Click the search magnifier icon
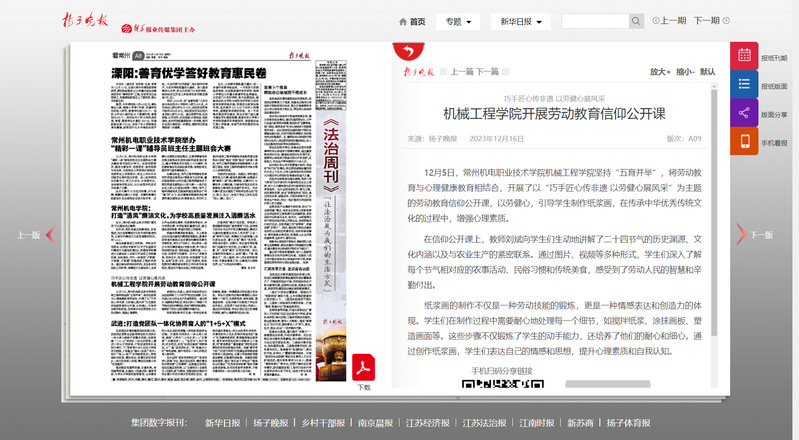This screenshot has height=440, width=799. pos(636,21)
